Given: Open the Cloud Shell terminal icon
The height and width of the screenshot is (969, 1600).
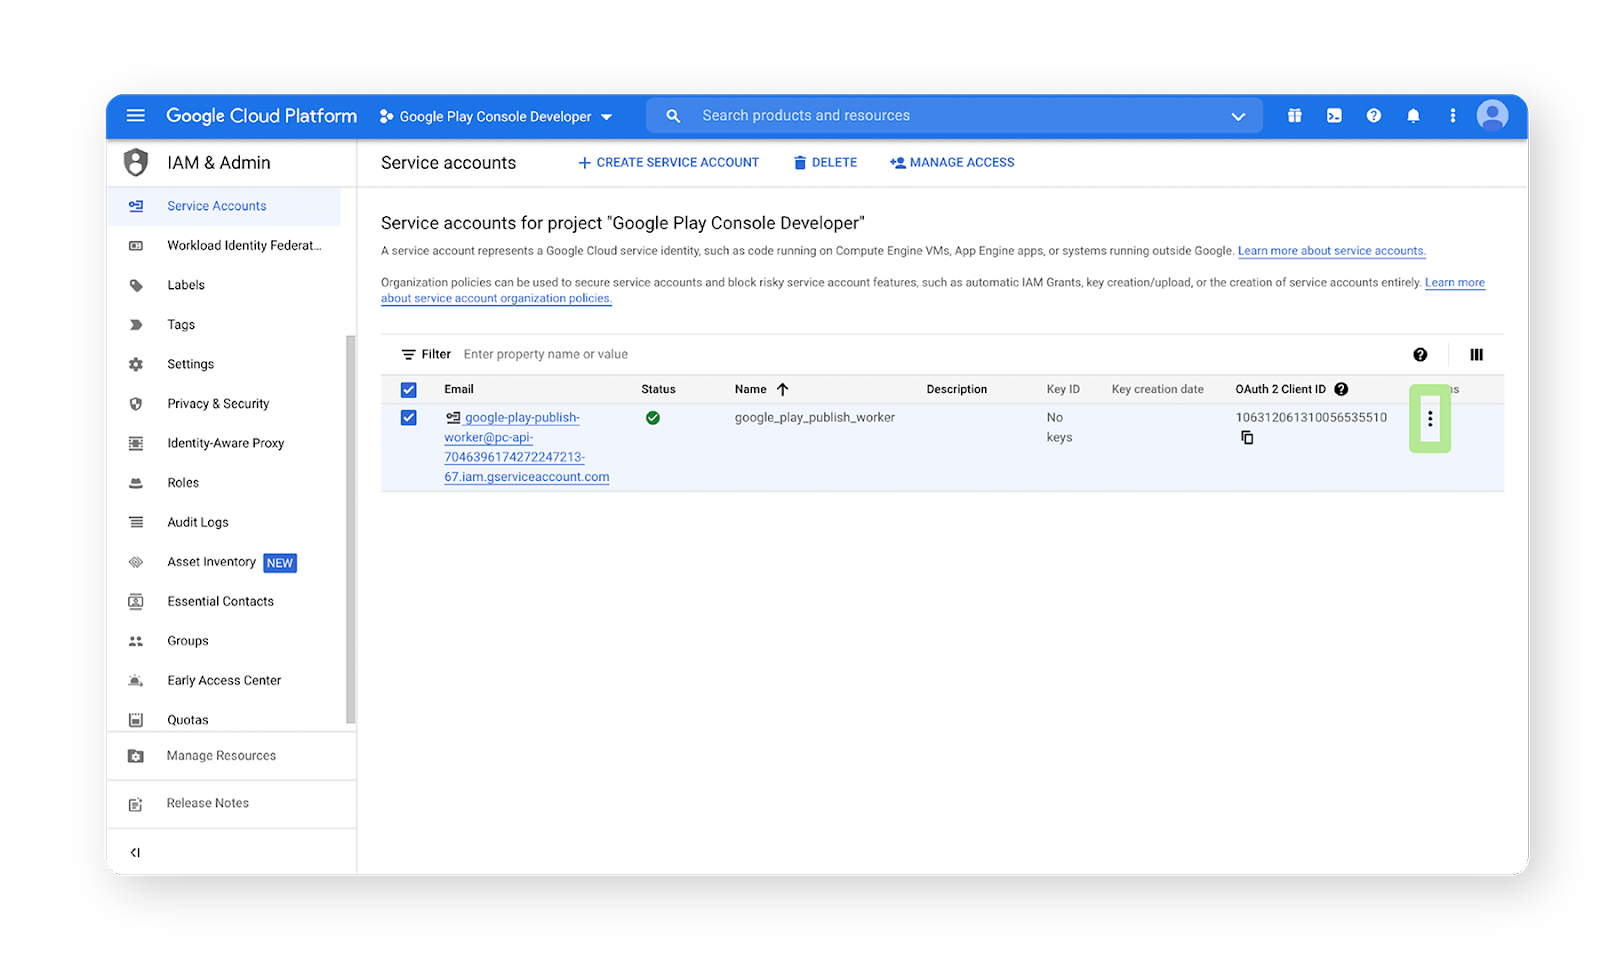Looking at the screenshot, I should click(x=1334, y=115).
